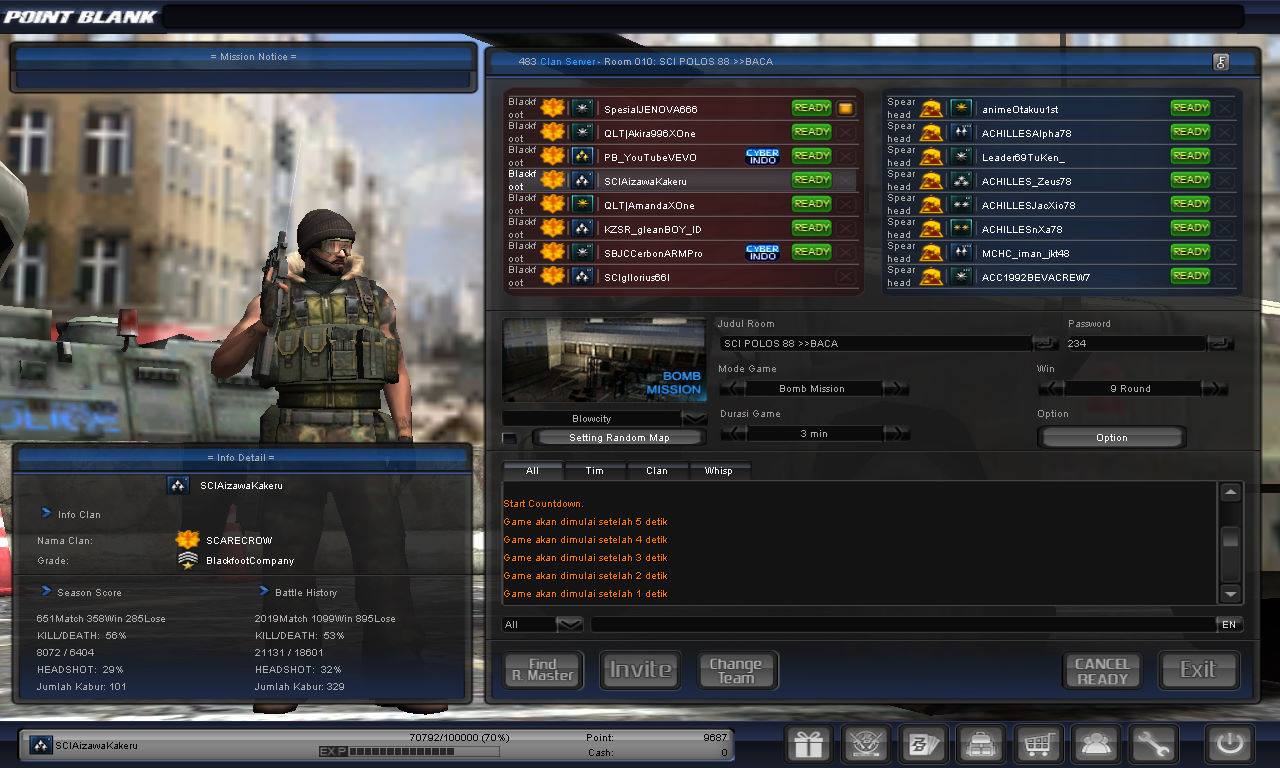Switch to the Whisp chat tab
This screenshot has width=1280, height=768.
click(718, 470)
